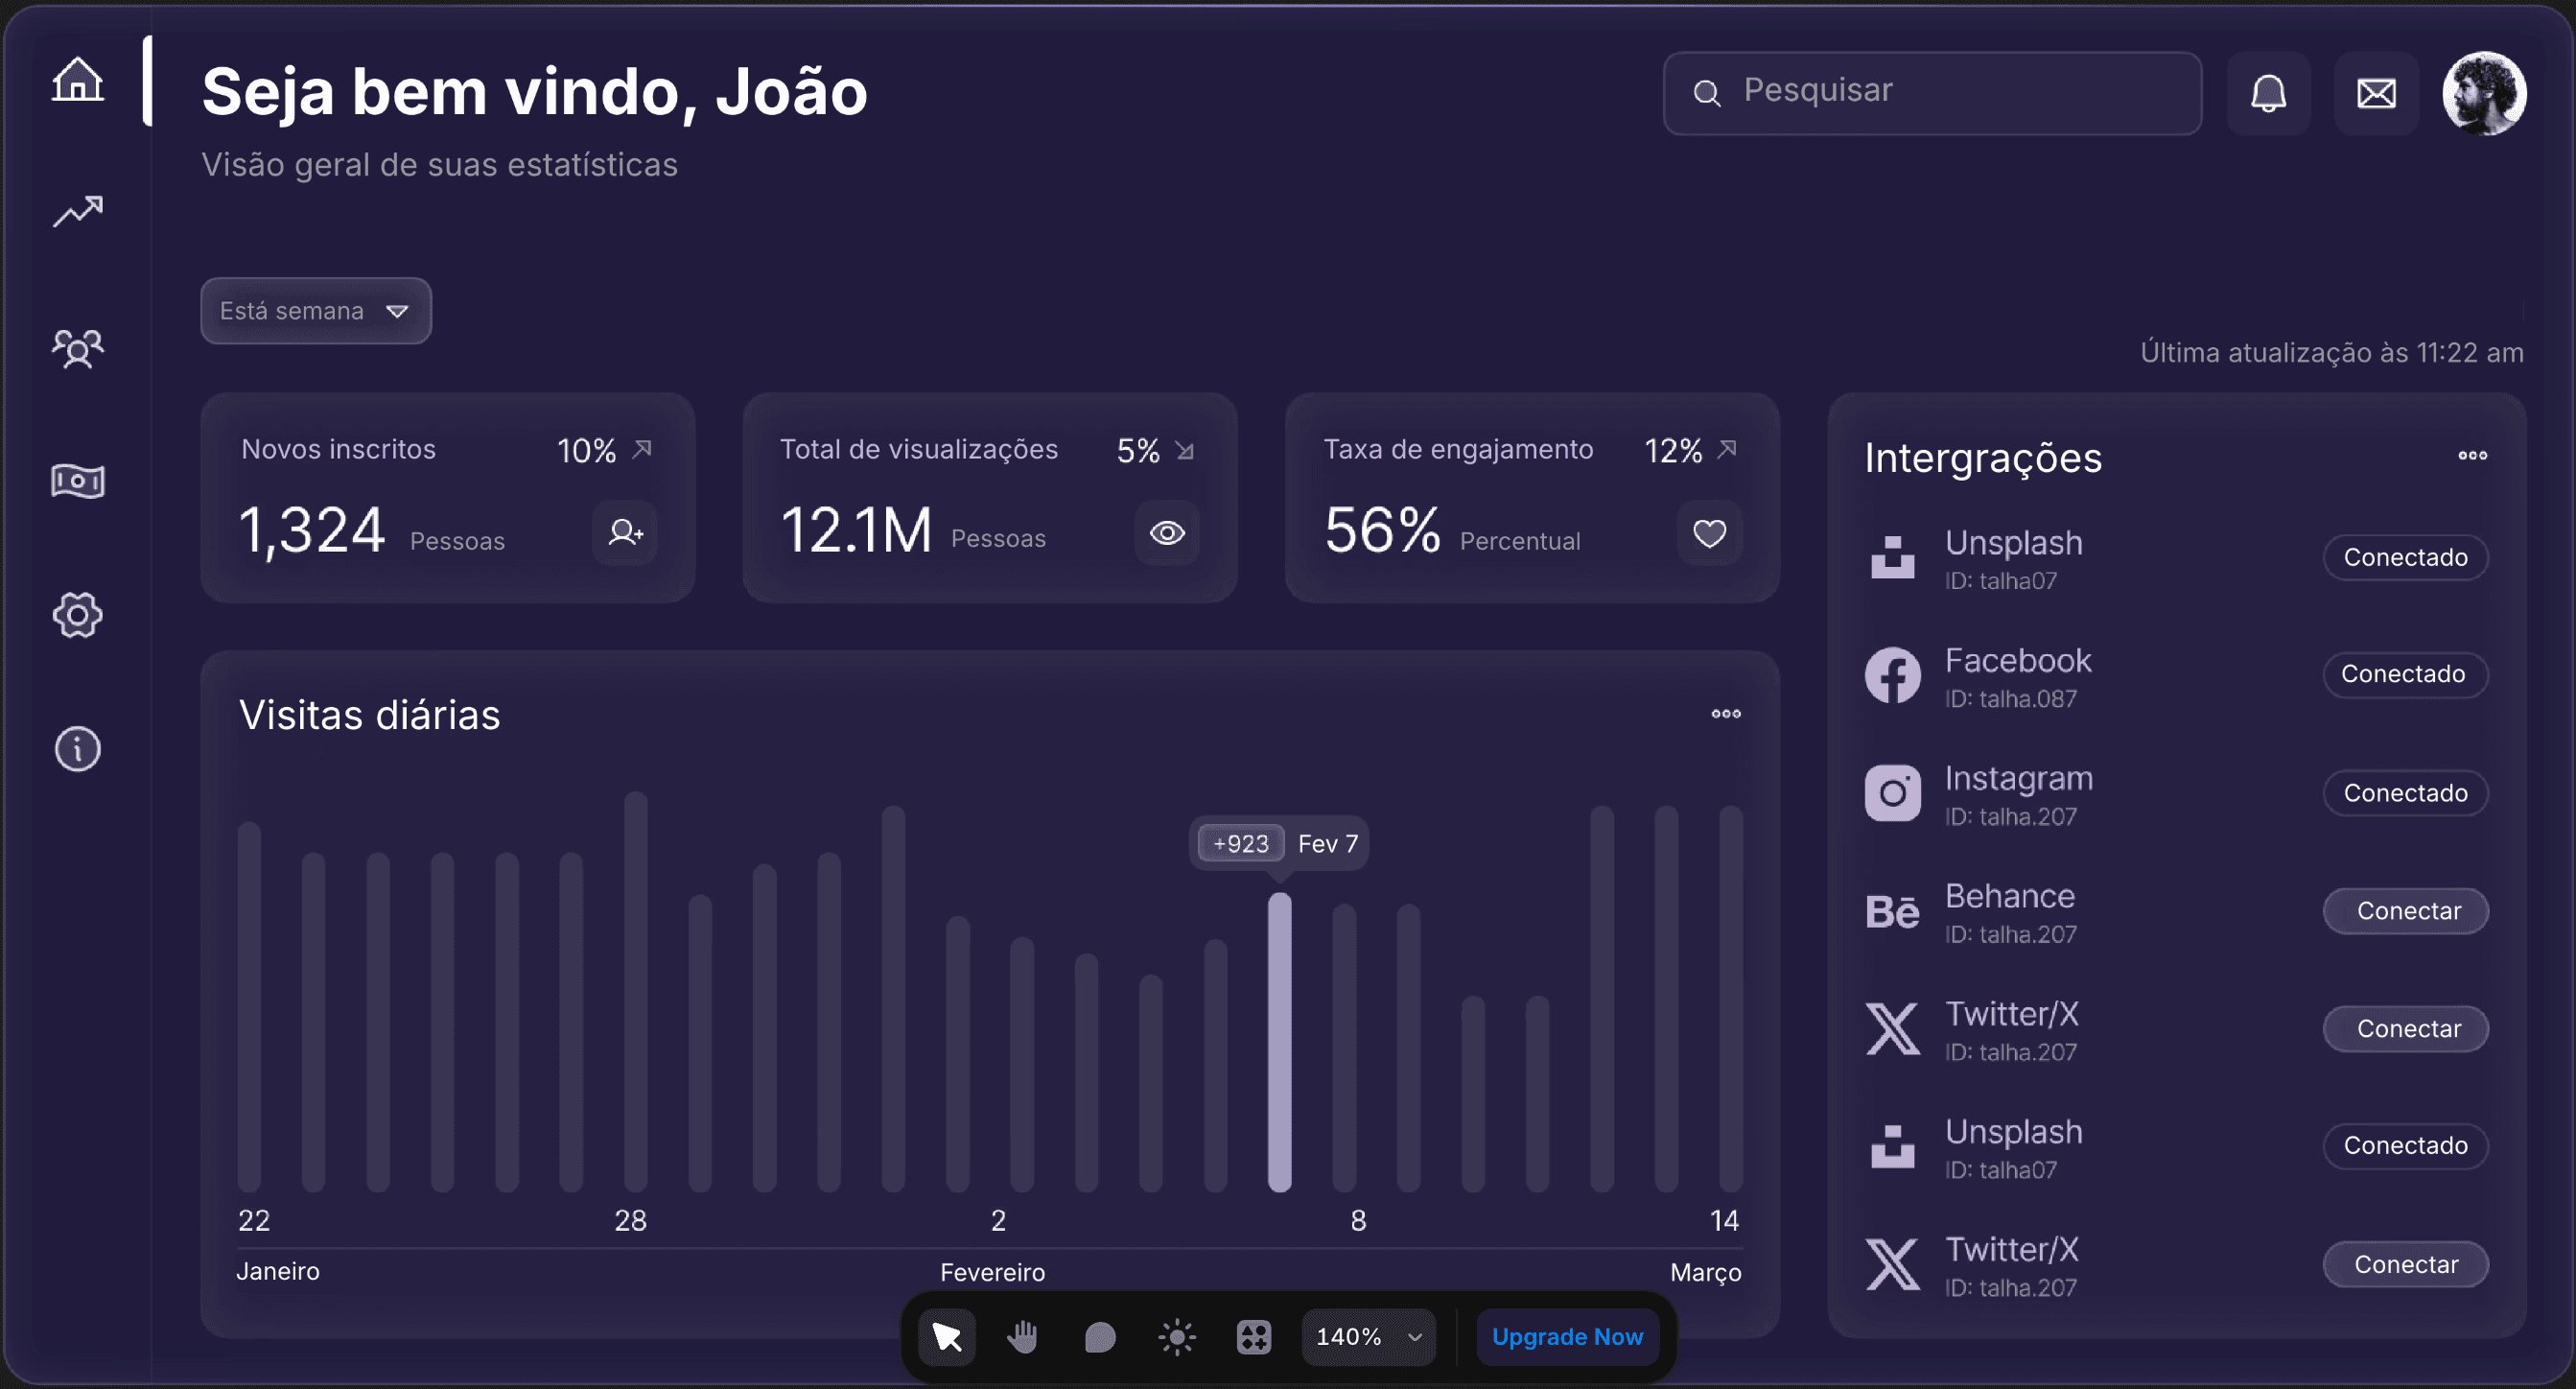2576x1389 pixels.
Task: Click the home icon in sidebar
Action: 77,79
